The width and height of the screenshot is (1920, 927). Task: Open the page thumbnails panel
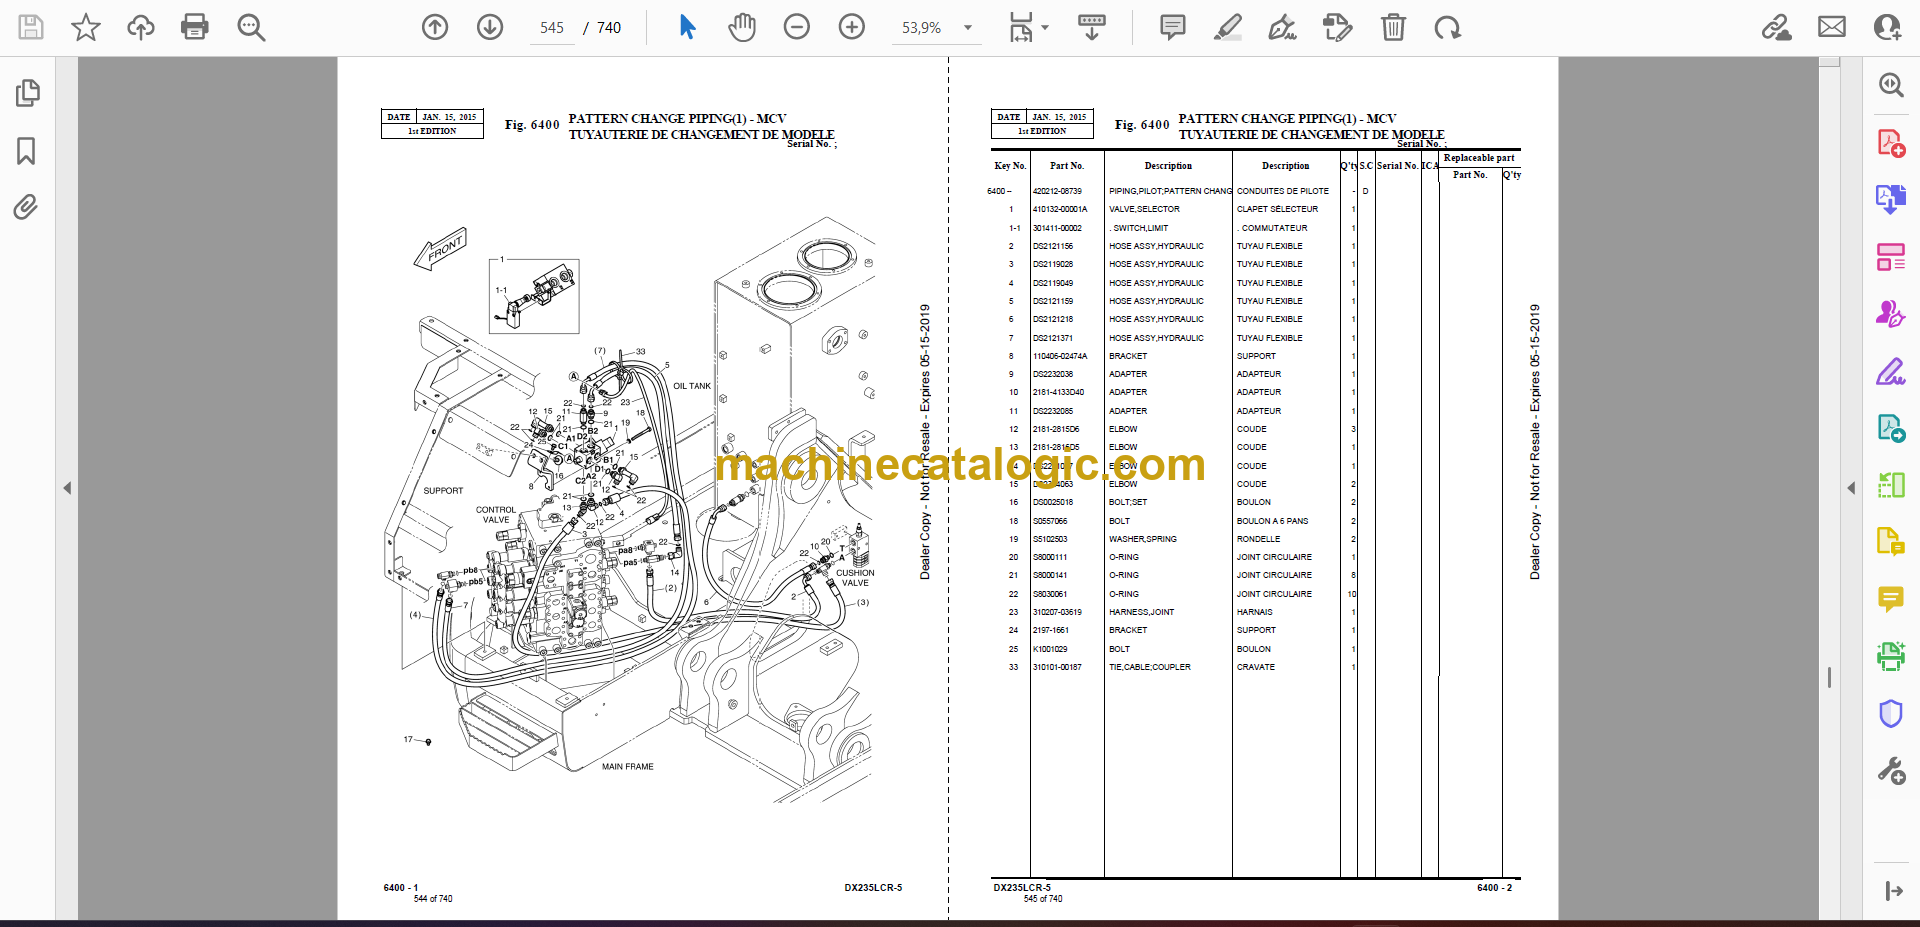coord(27,93)
